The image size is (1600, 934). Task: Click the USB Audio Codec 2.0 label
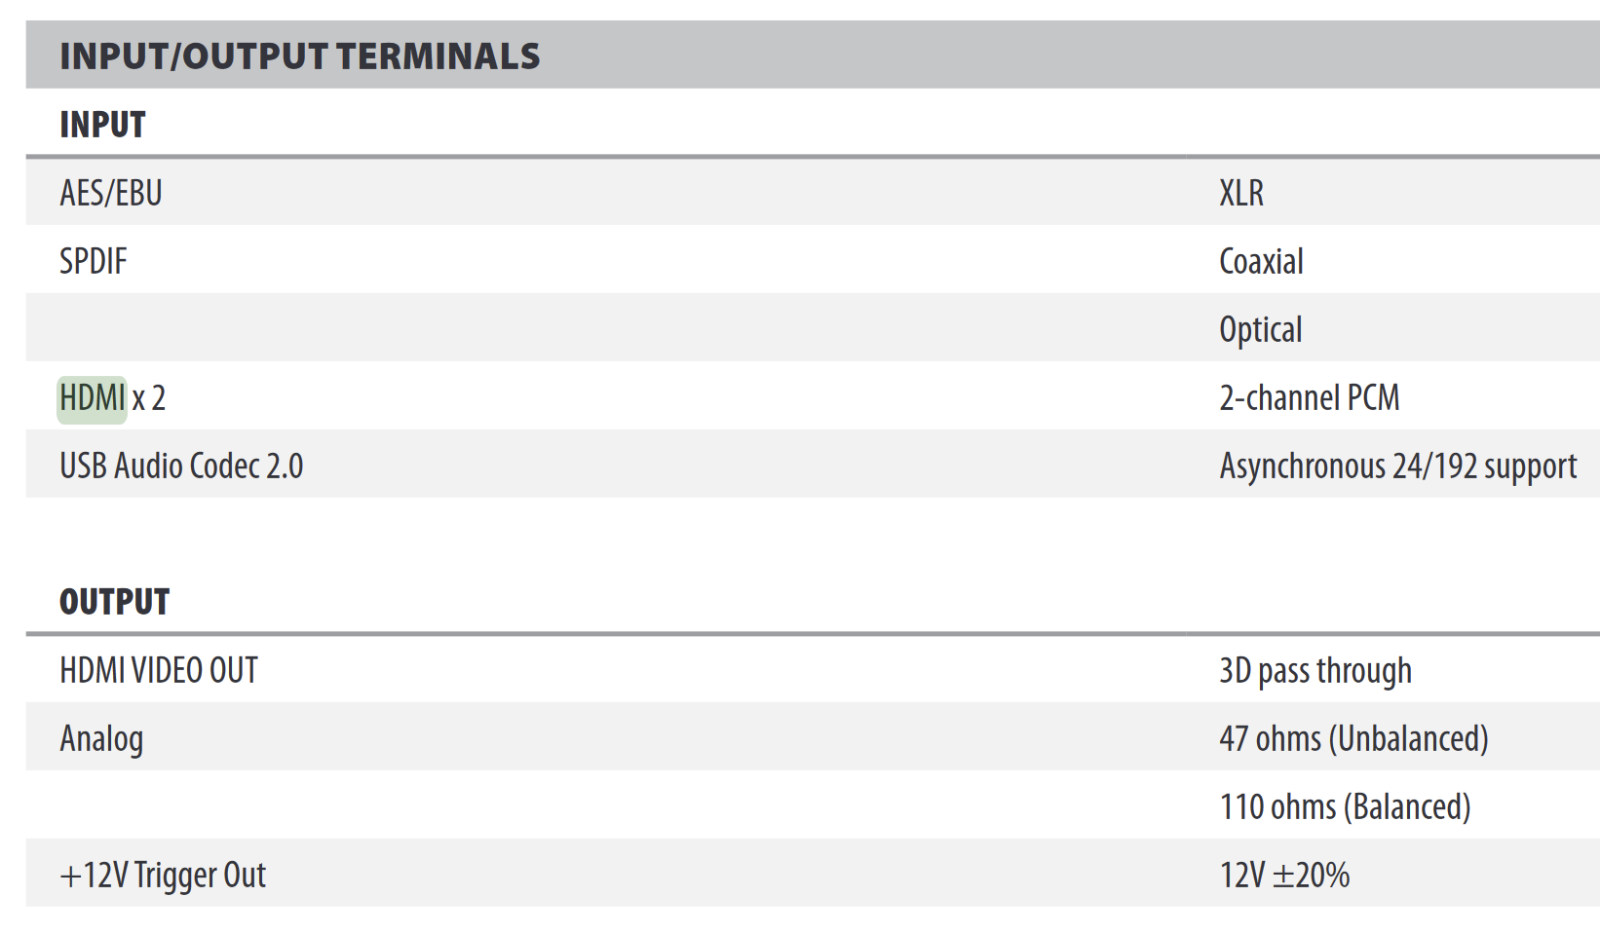pos(181,466)
